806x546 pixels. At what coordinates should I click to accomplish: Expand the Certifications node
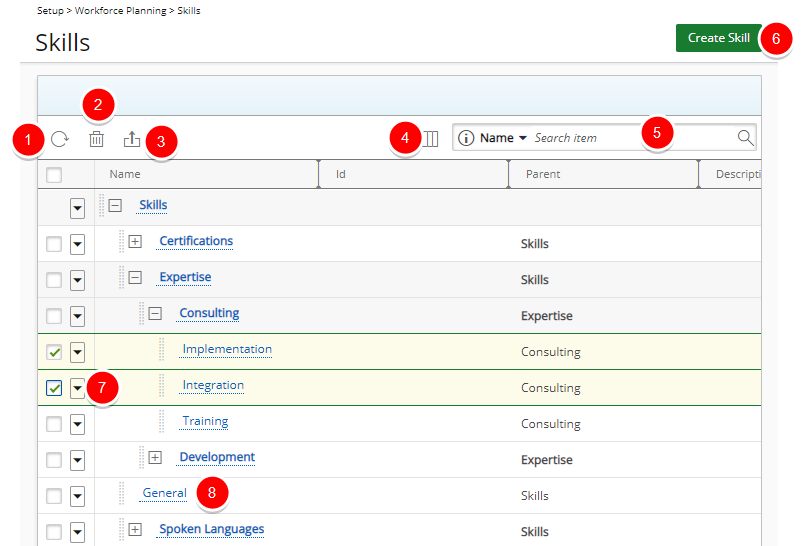(x=135, y=242)
